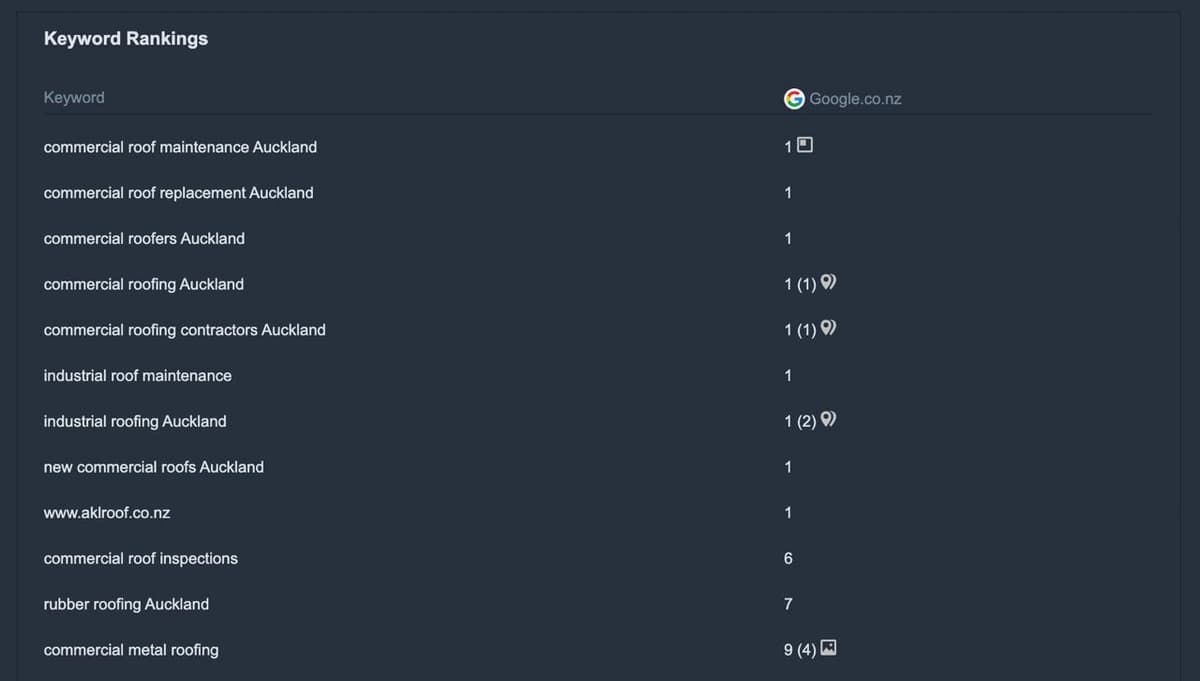The width and height of the screenshot is (1200, 681).
Task: Click the rank 6 beside commercial roof inspections
Action: [x=787, y=558]
